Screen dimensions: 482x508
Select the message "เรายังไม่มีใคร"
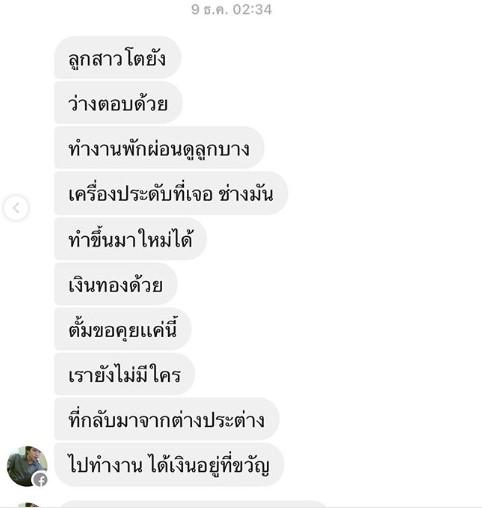(x=124, y=375)
